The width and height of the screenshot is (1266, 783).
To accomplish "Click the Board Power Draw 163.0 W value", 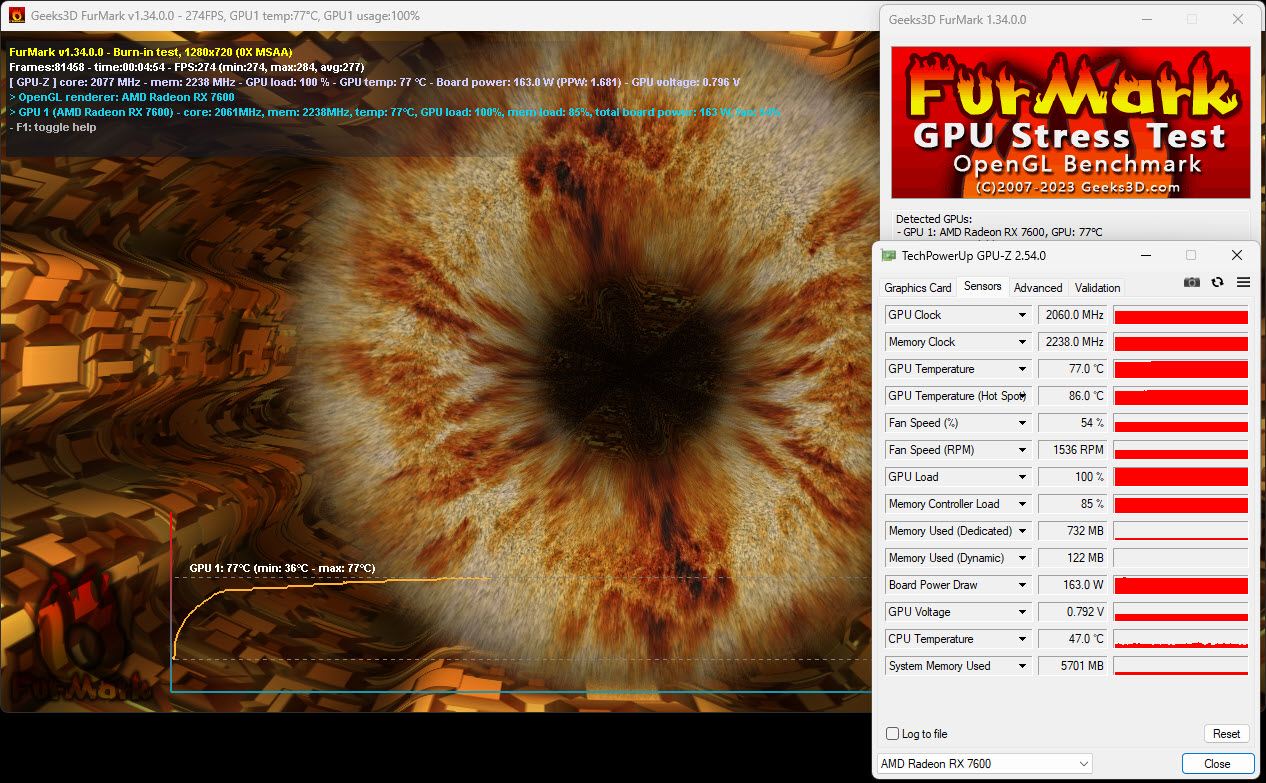I will tap(1072, 585).
